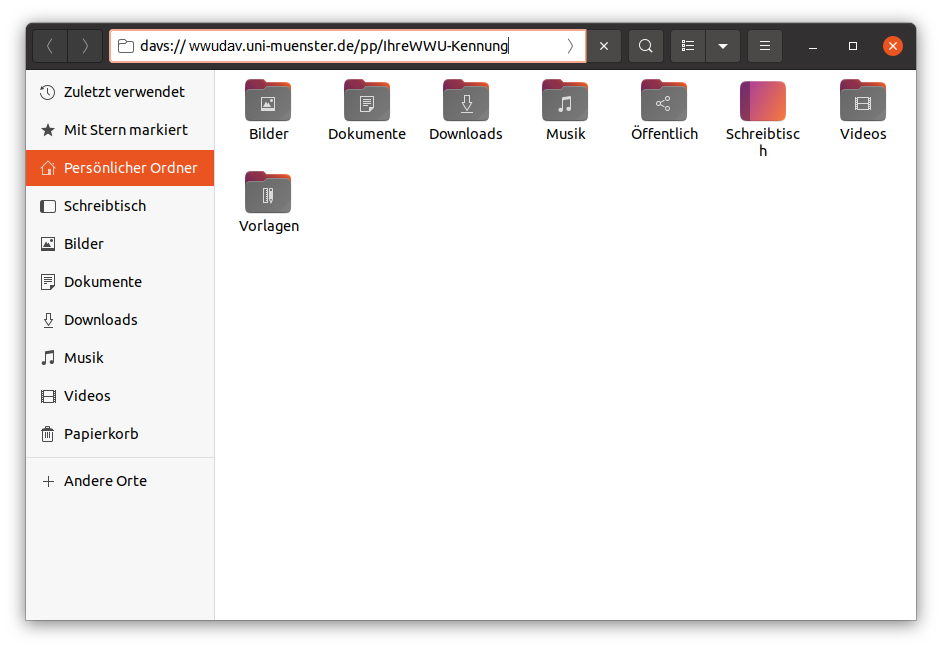This screenshot has height=649, width=942.
Task: Go back using the left arrow
Action: [x=50, y=46]
